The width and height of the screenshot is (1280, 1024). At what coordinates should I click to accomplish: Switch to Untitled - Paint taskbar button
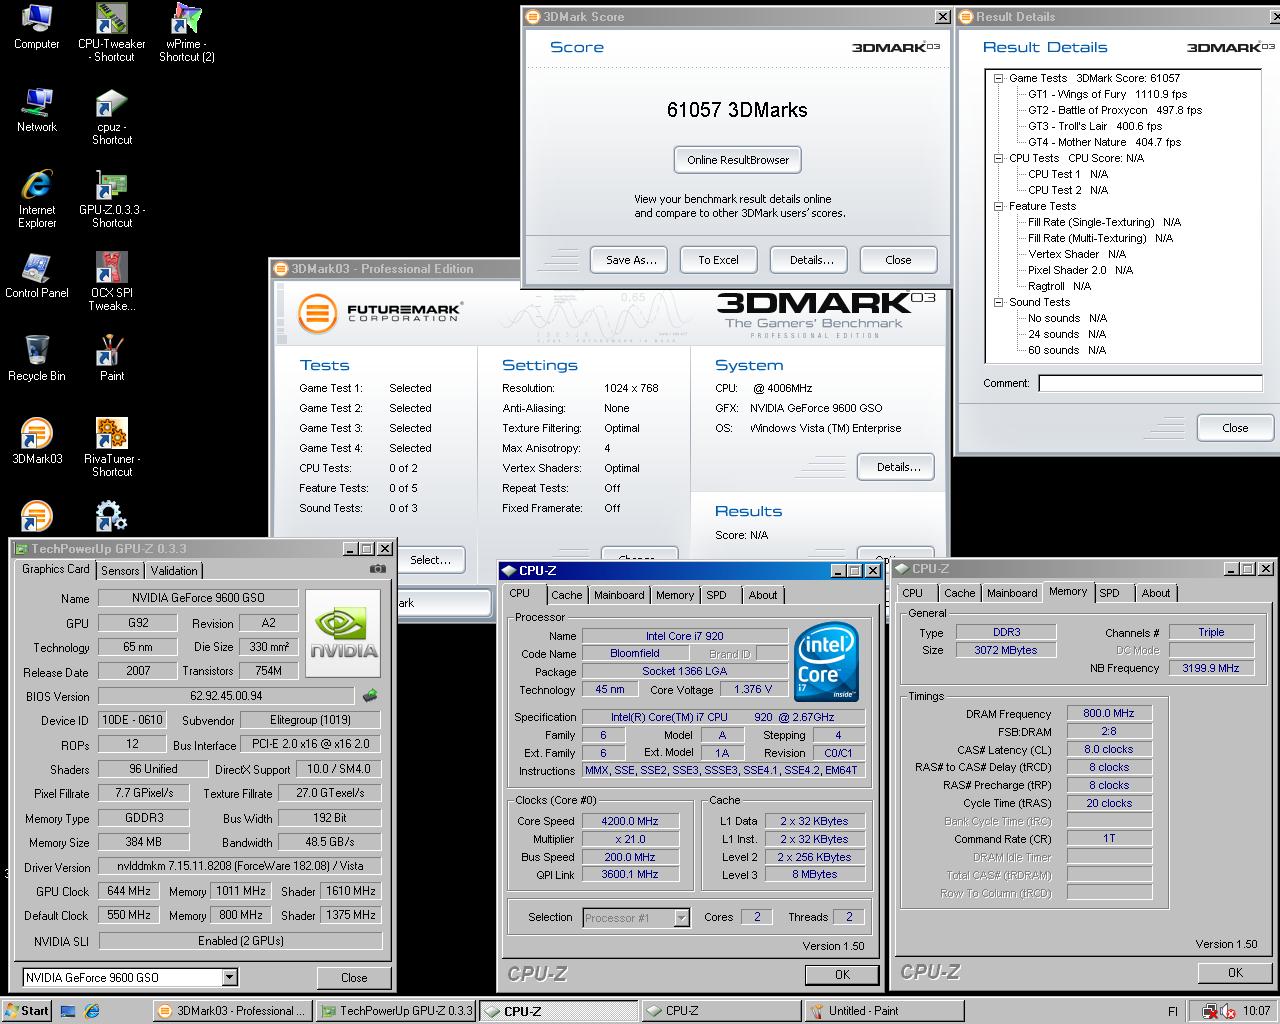883,1011
